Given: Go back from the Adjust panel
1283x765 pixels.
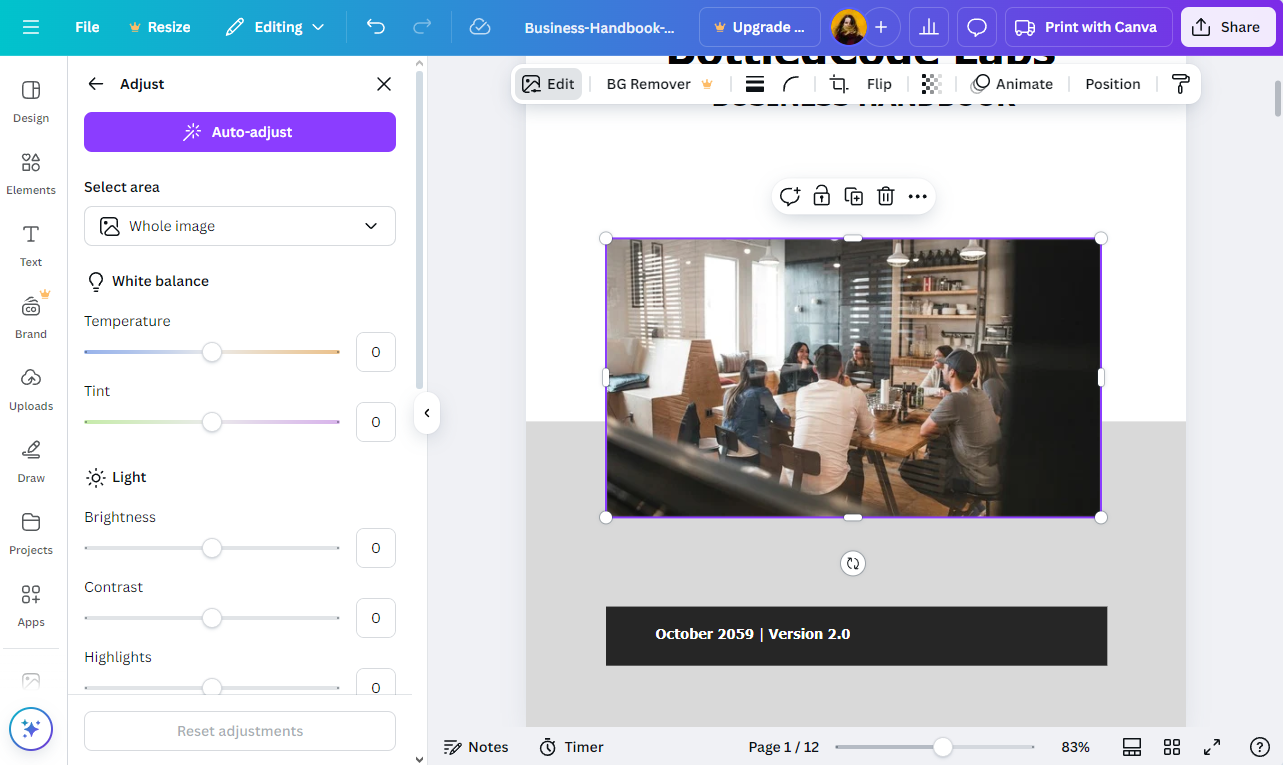Looking at the screenshot, I should (96, 84).
